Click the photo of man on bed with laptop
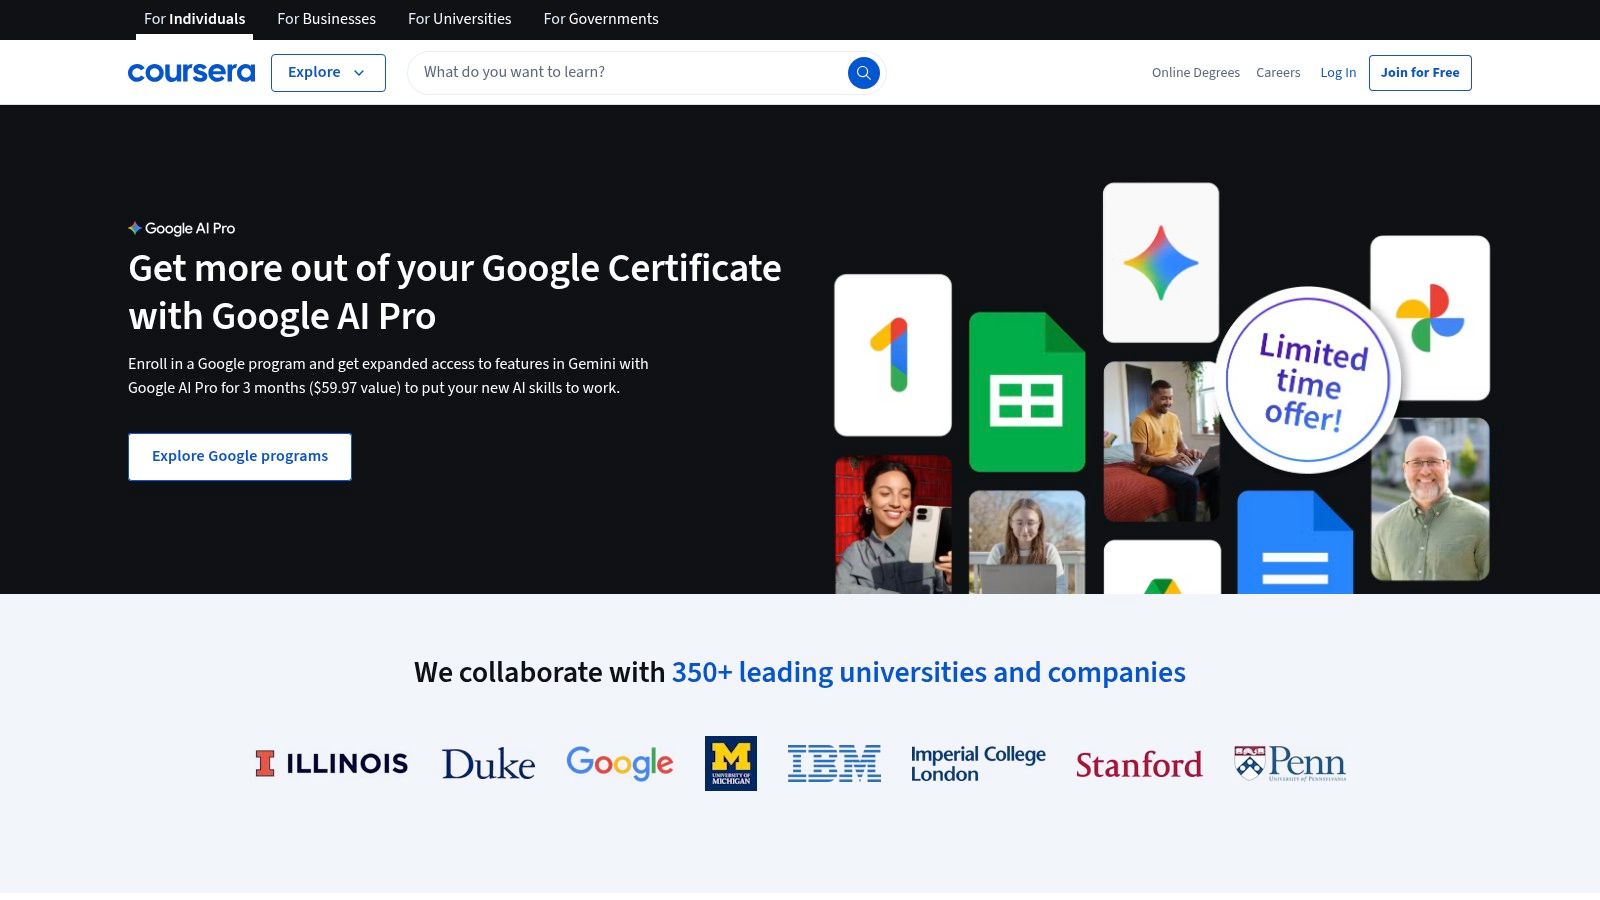 point(1161,441)
